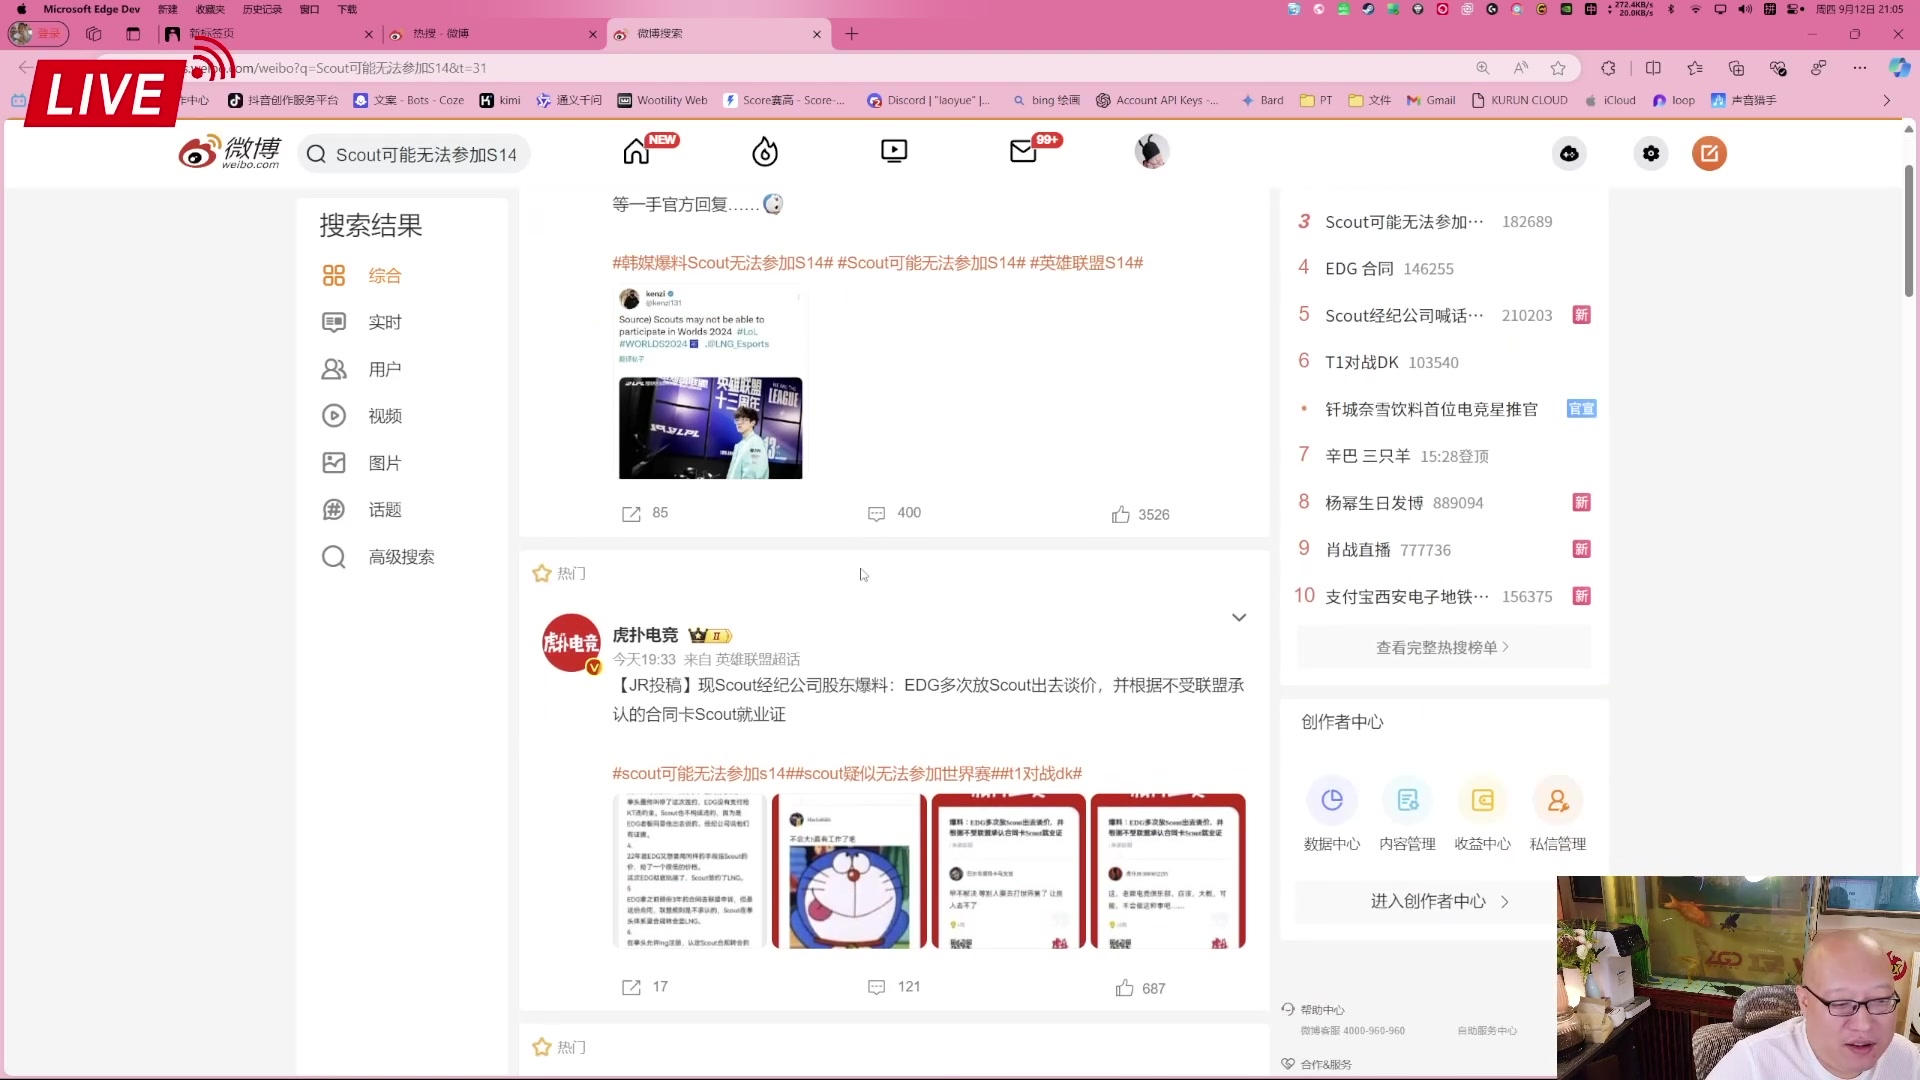
Task: Click the browser address bar
Action: [x=800, y=68]
